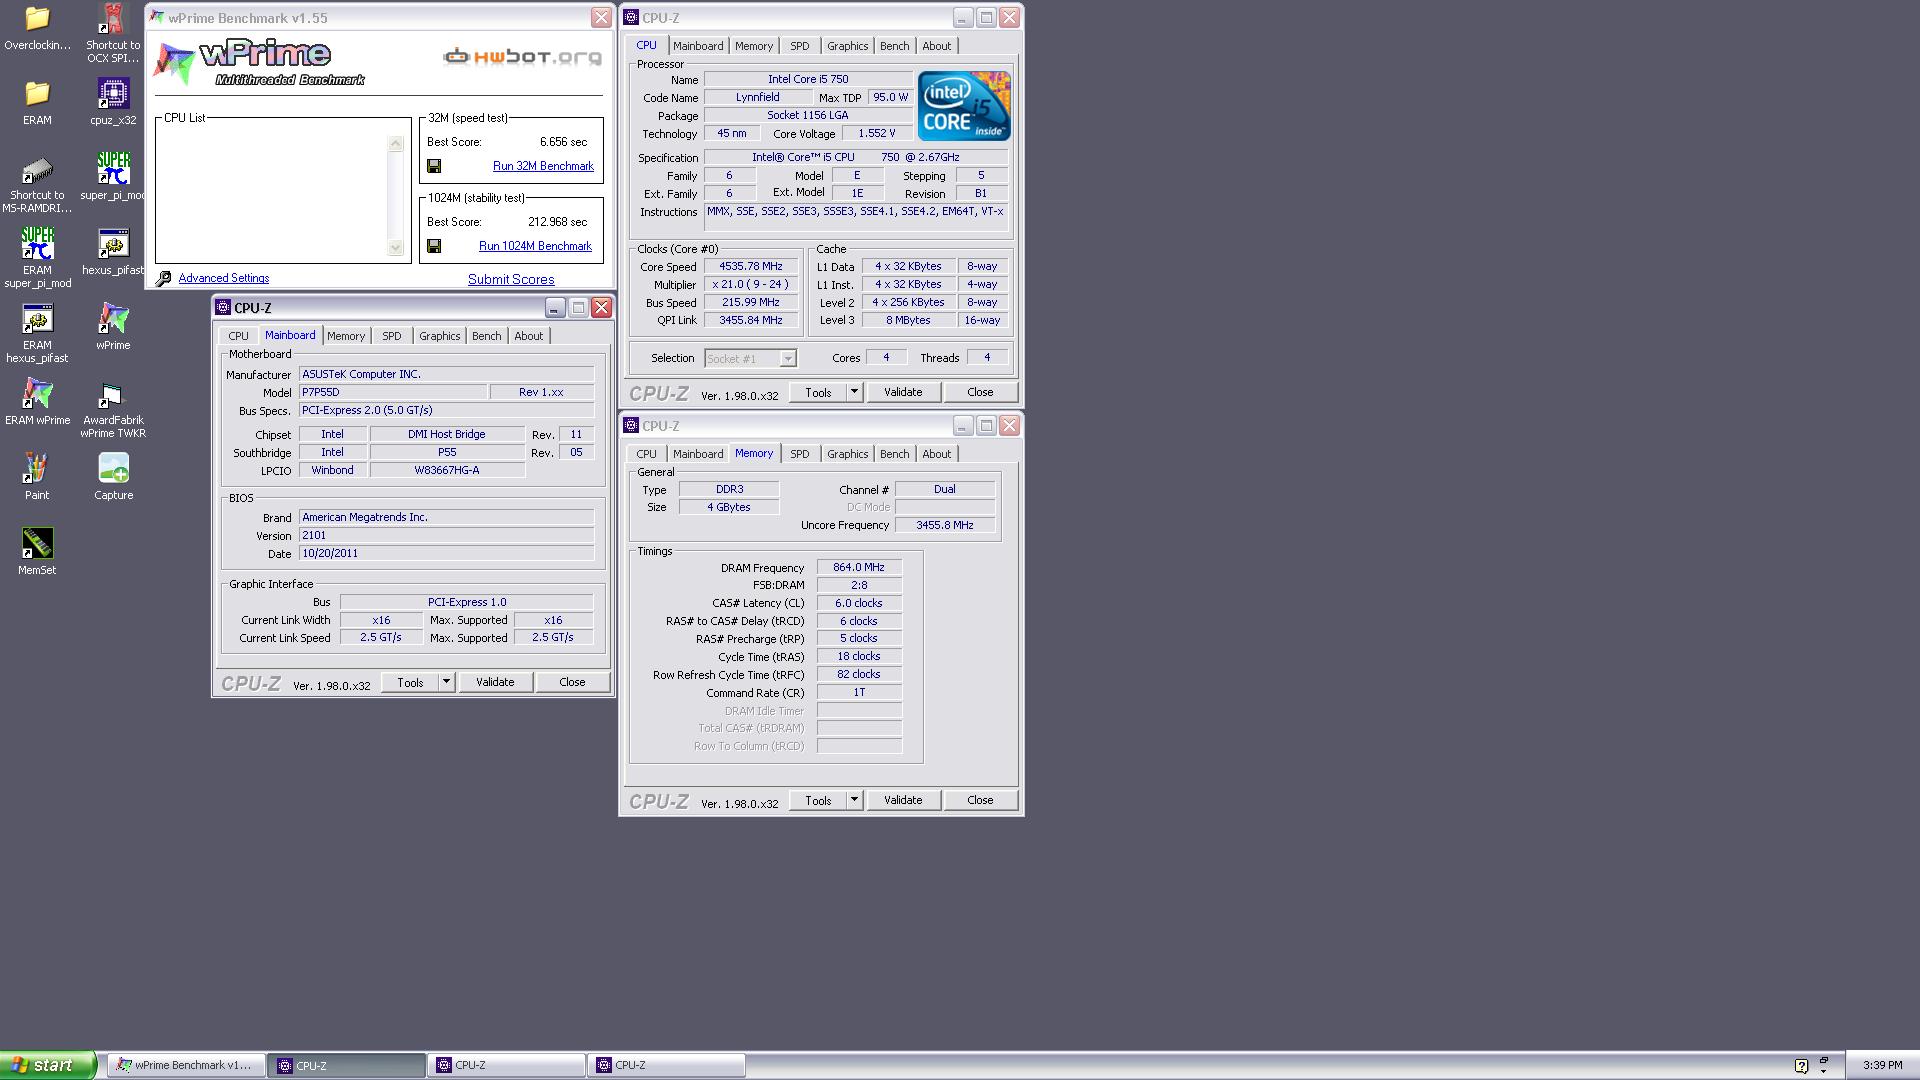Open the ERAM folder on desktop

37,102
